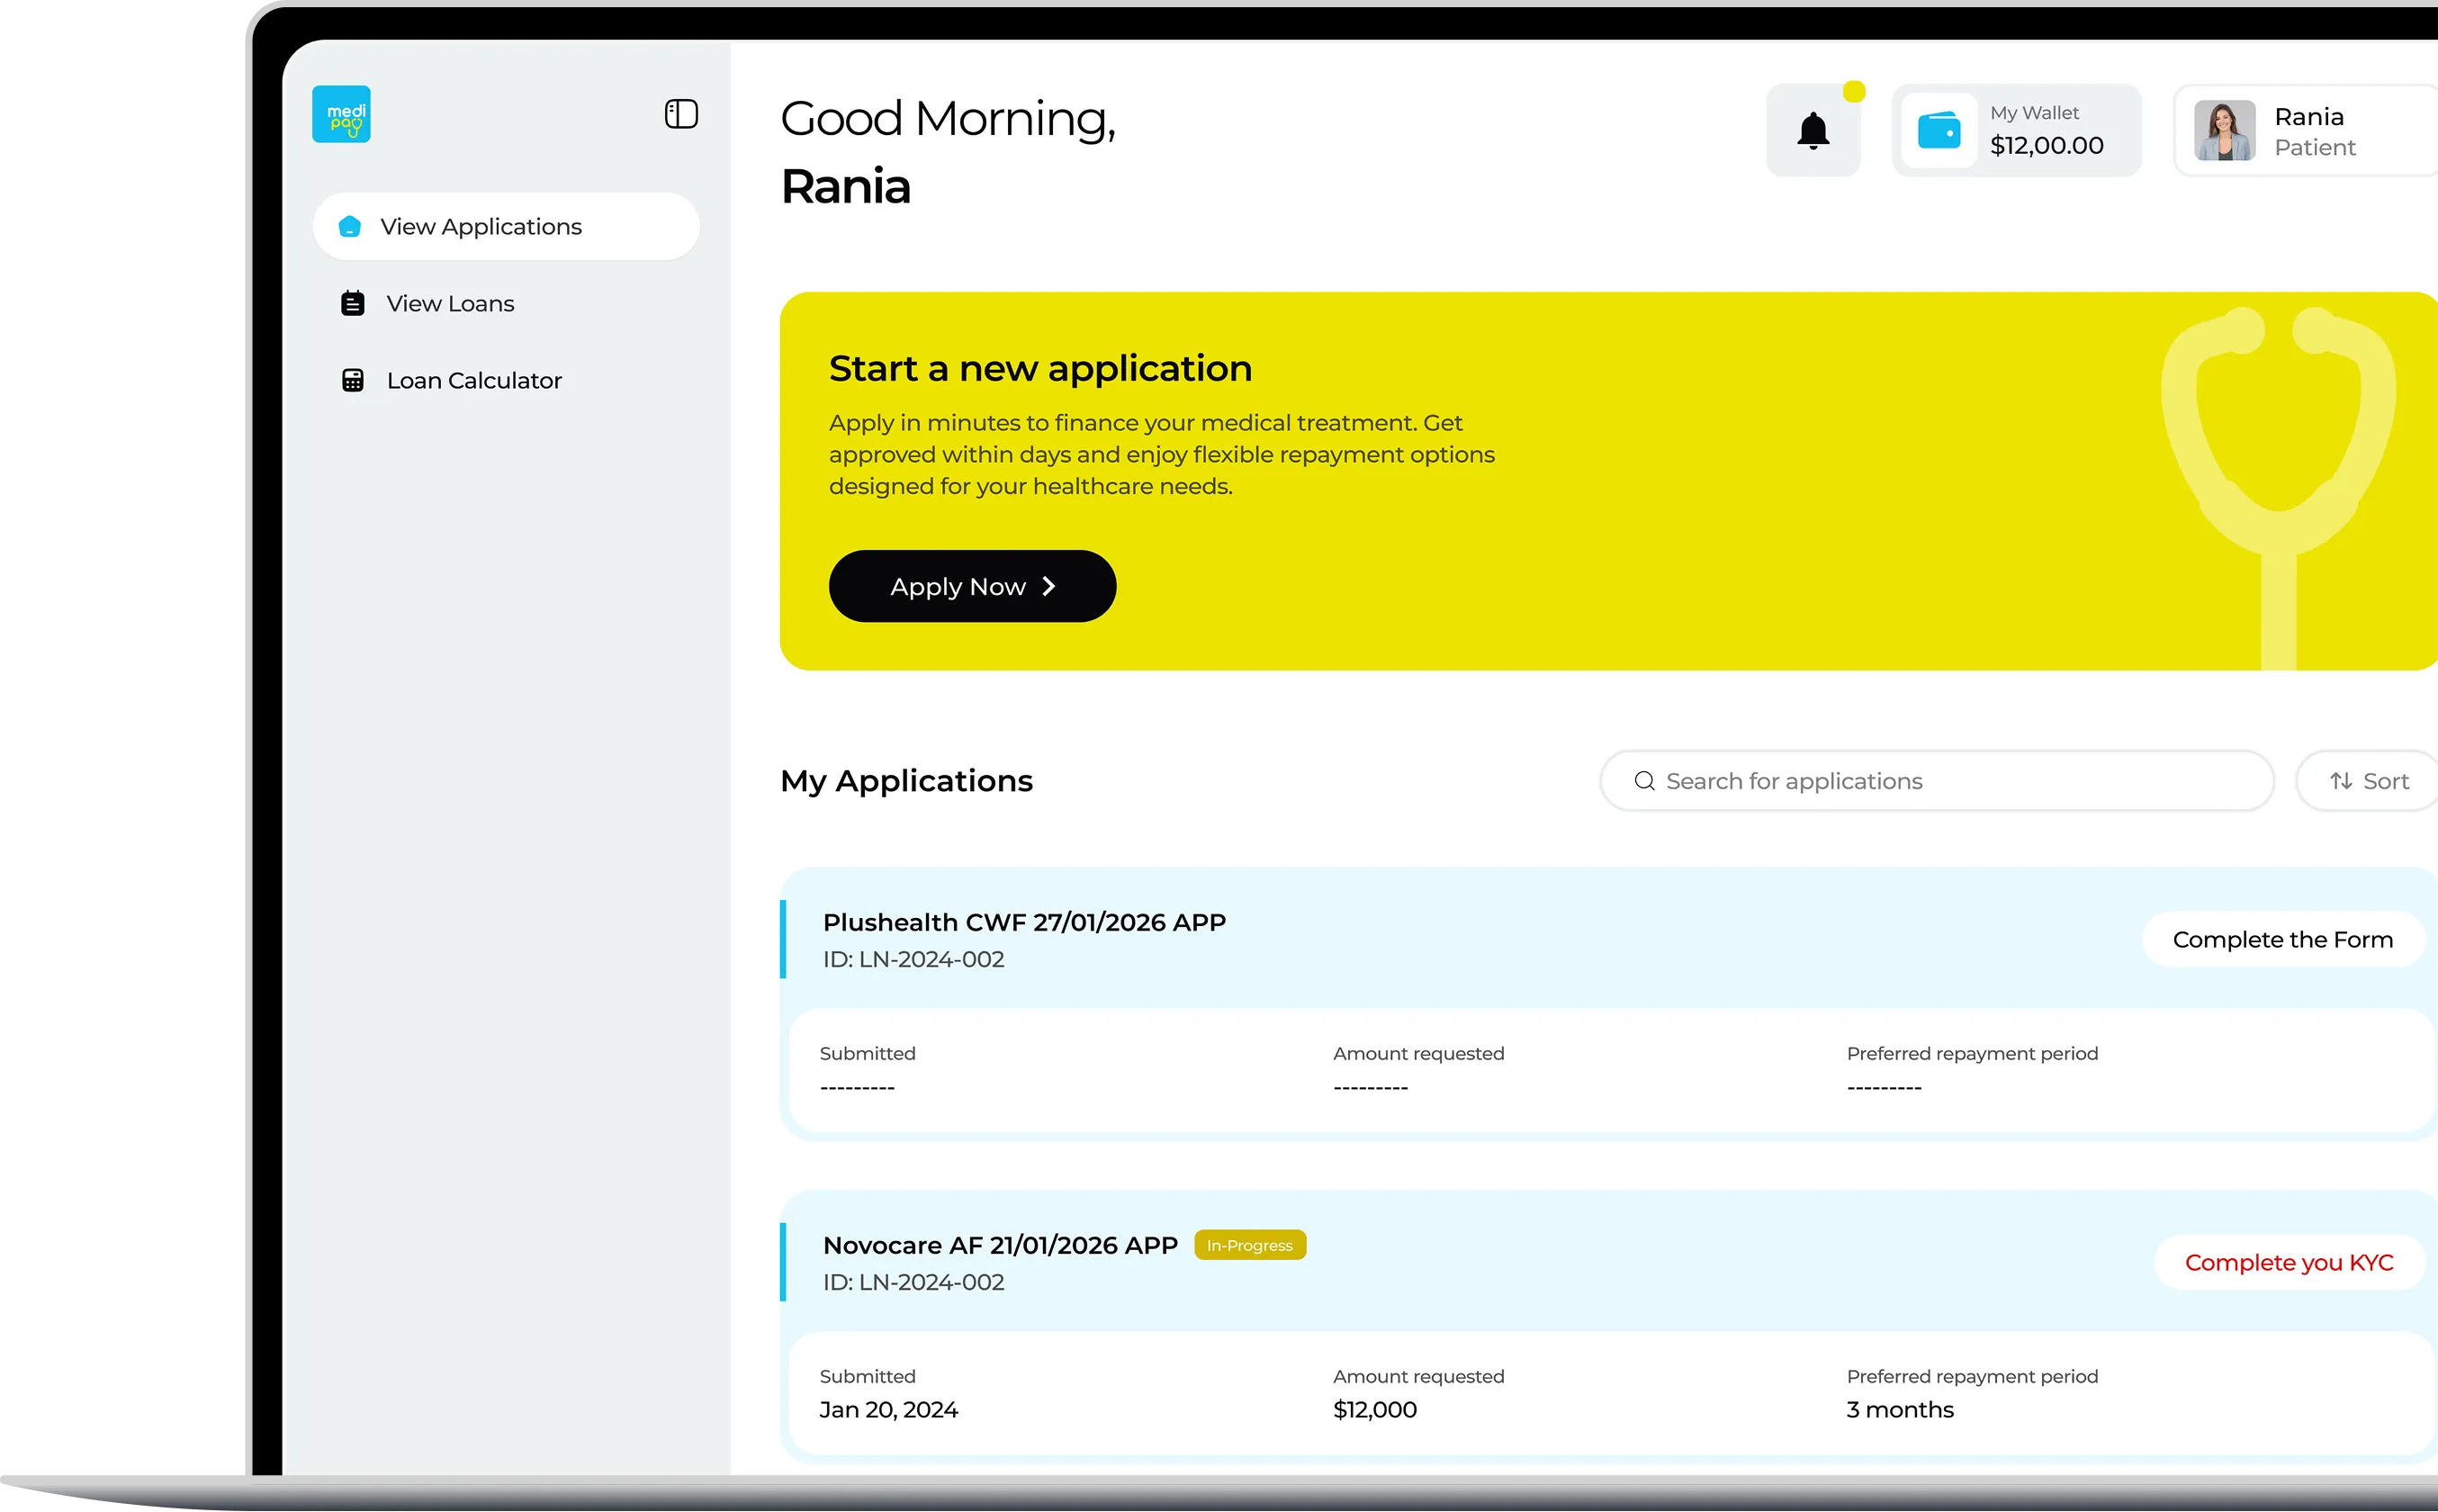The height and width of the screenshot is (1512, 2438).
Task: Click the search magnifier icon
Action: point(1644,781)
